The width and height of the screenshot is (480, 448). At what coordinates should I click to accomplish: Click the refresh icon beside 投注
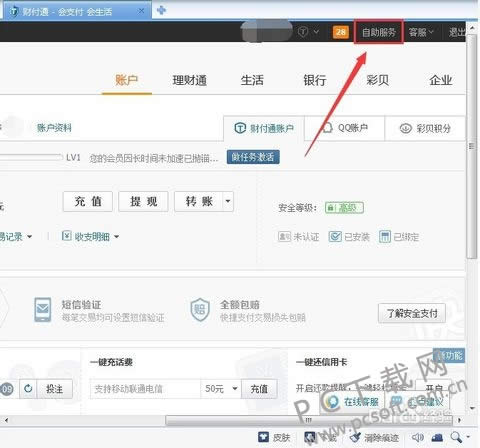point(28,389)
